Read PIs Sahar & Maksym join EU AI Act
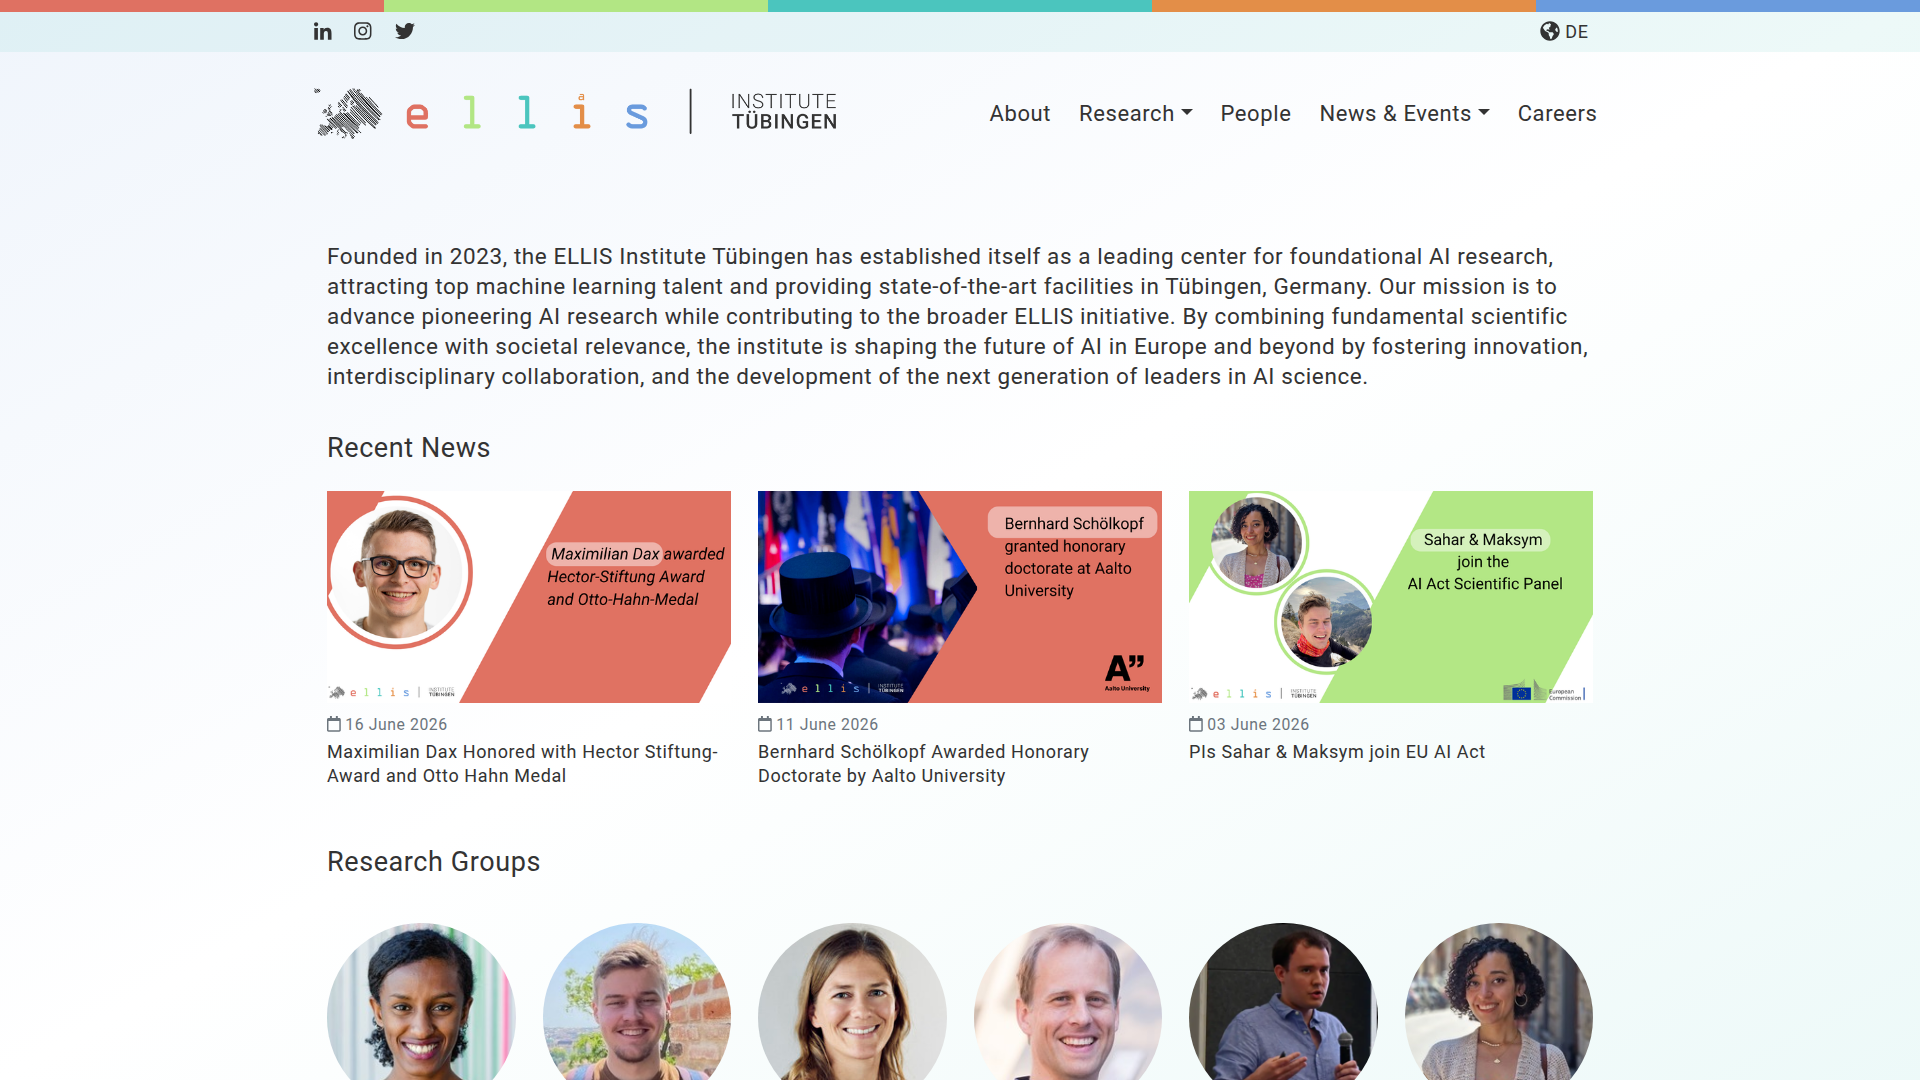 [1337, 752]
